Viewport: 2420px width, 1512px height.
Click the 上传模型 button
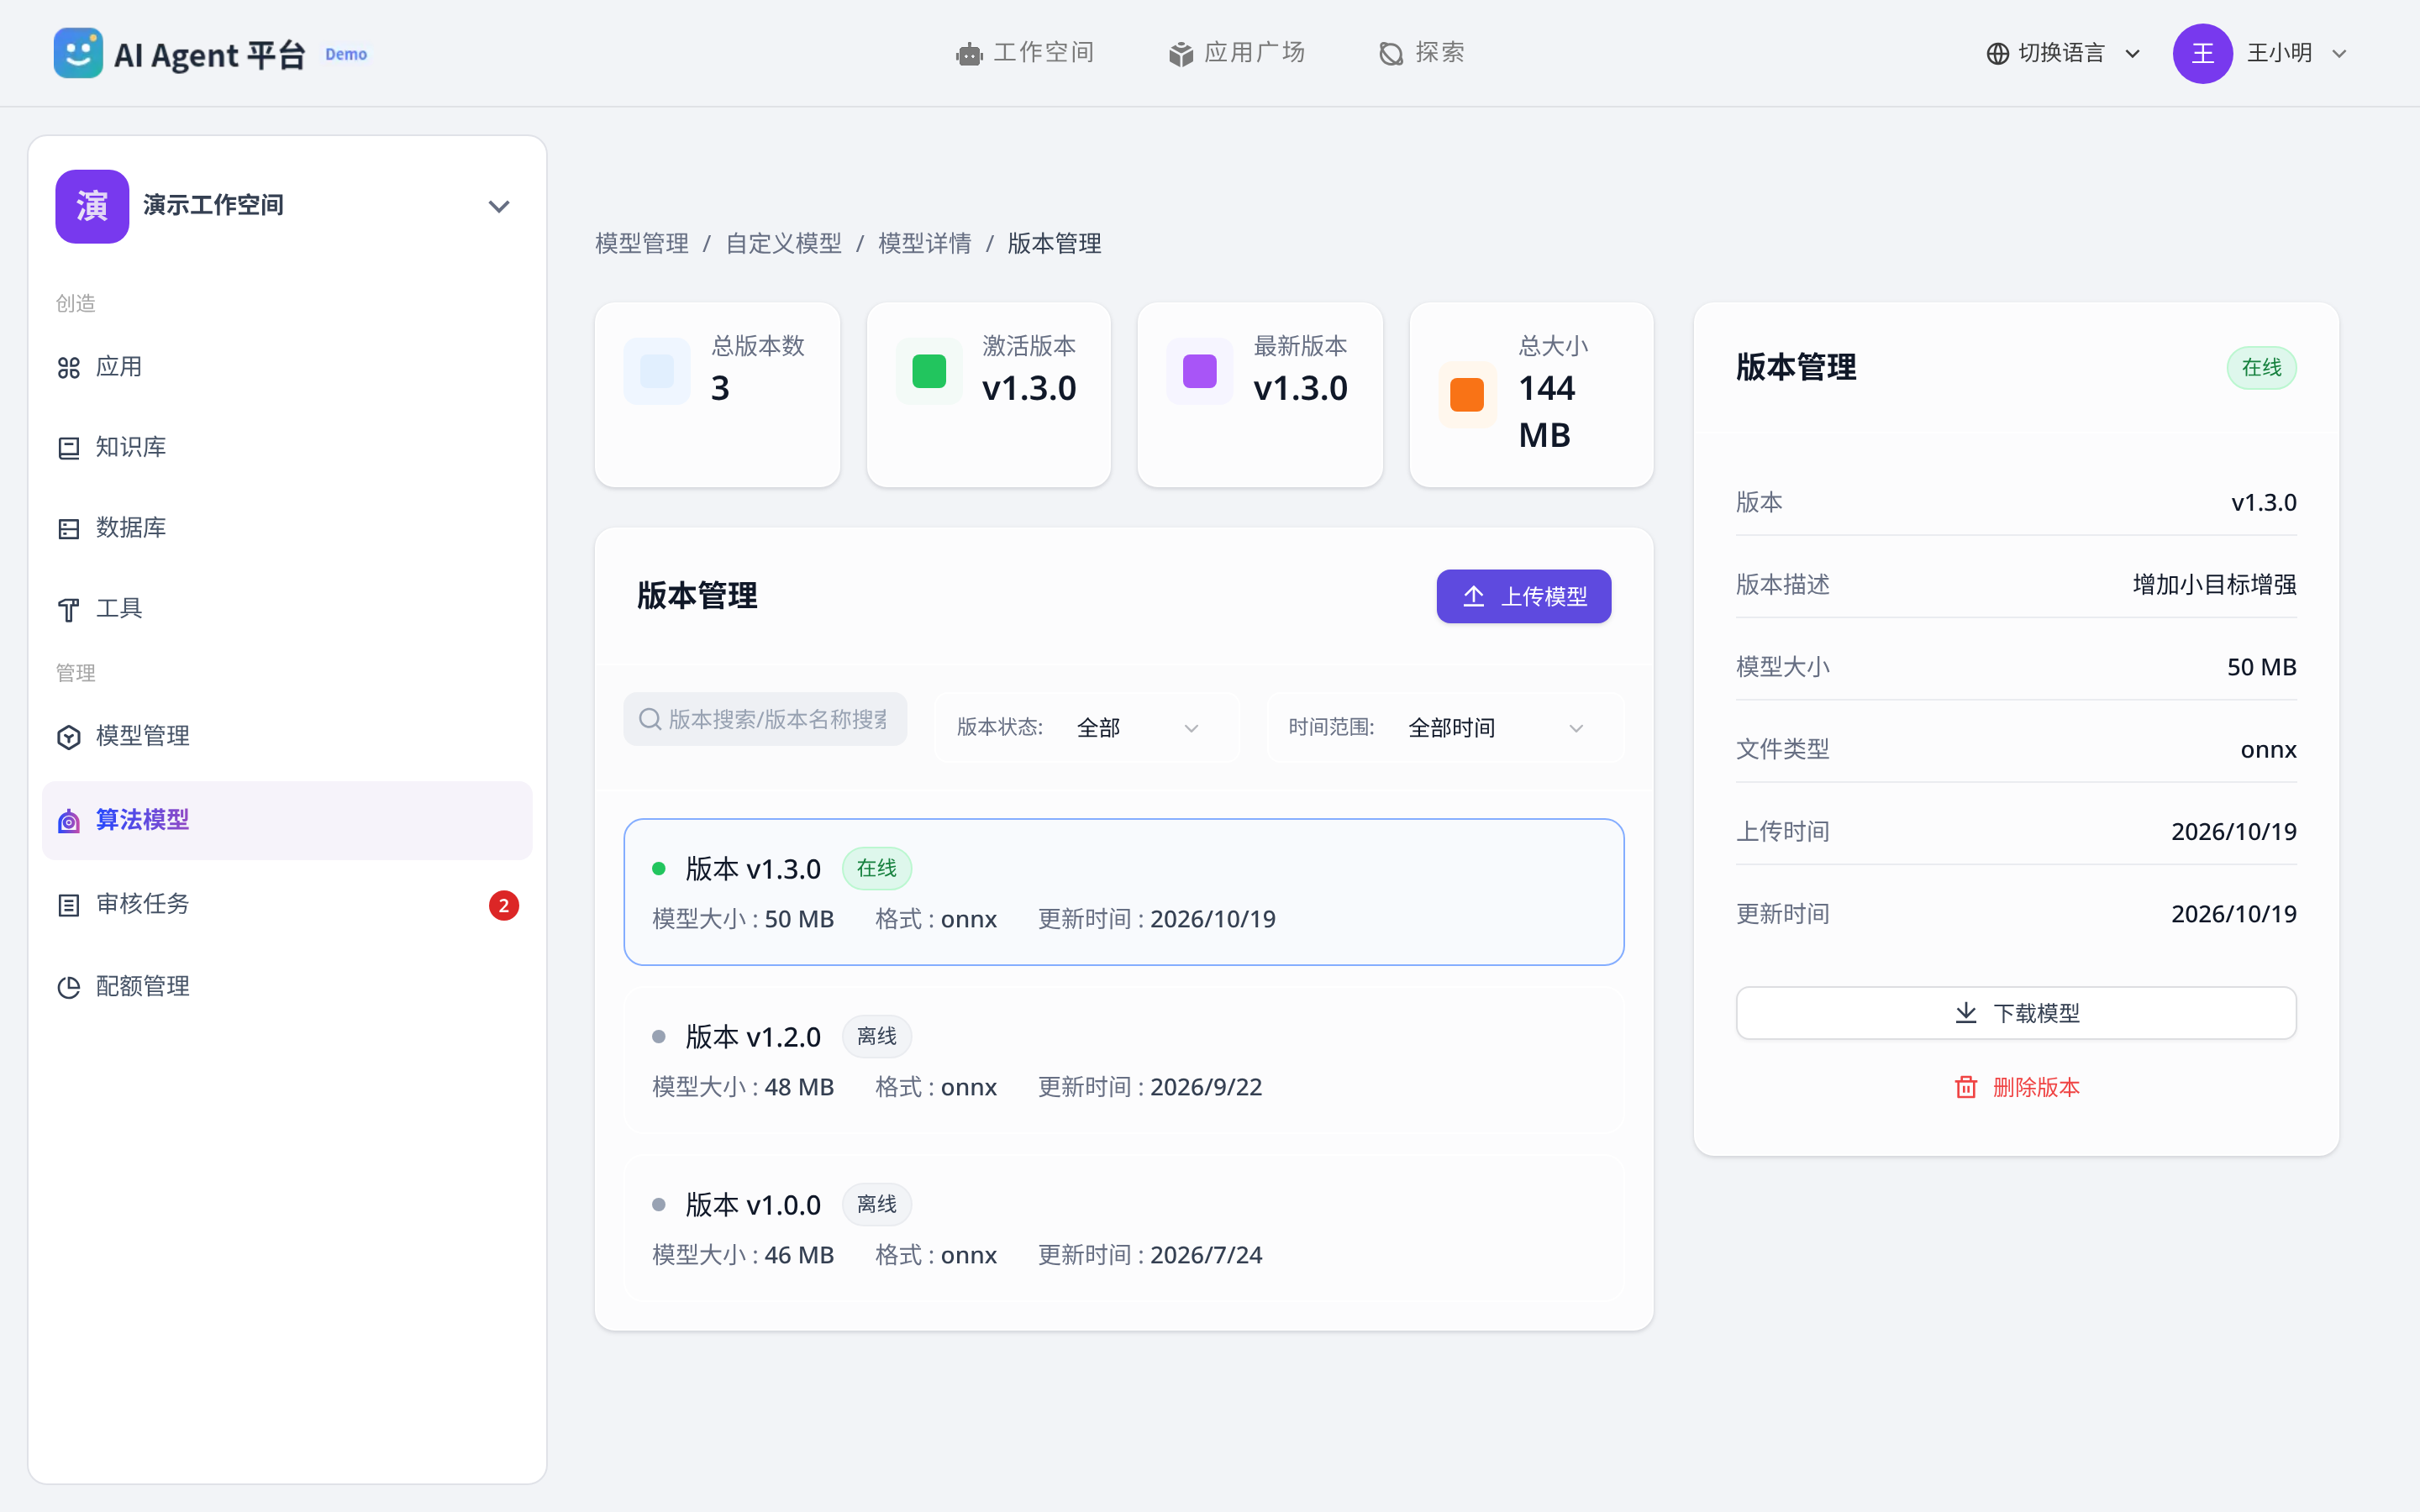tap(1523, 597)
